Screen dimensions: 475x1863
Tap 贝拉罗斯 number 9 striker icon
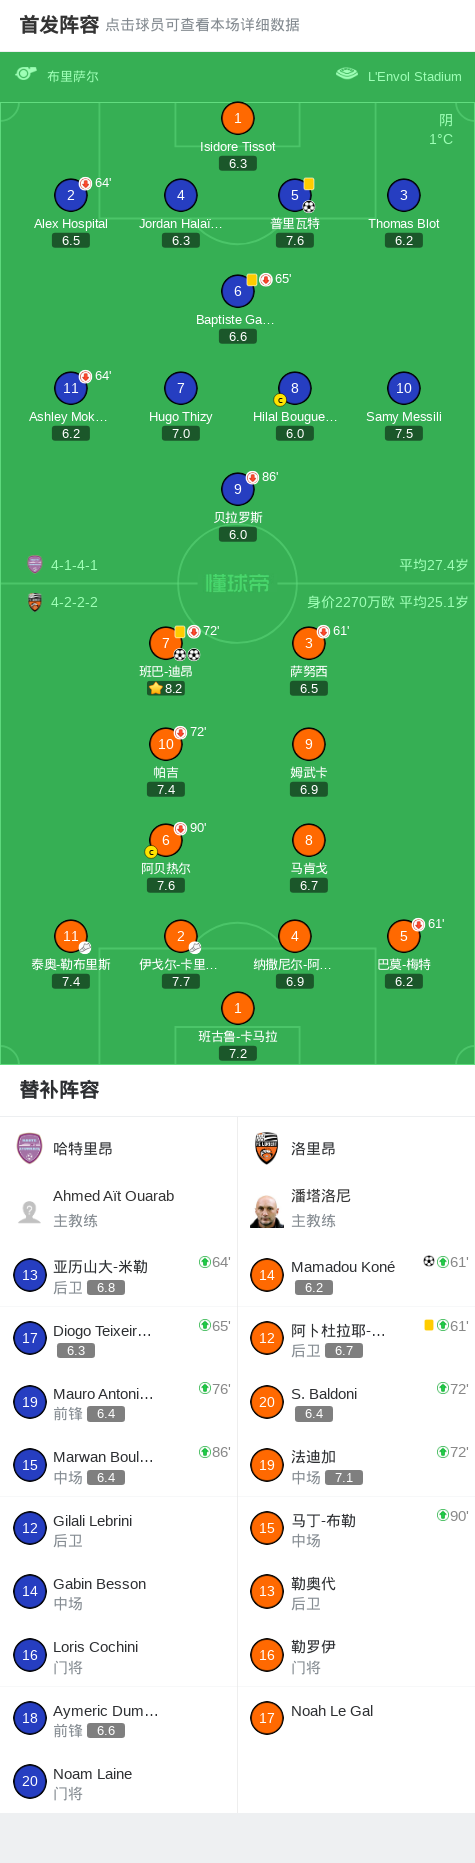click(237, 489)
